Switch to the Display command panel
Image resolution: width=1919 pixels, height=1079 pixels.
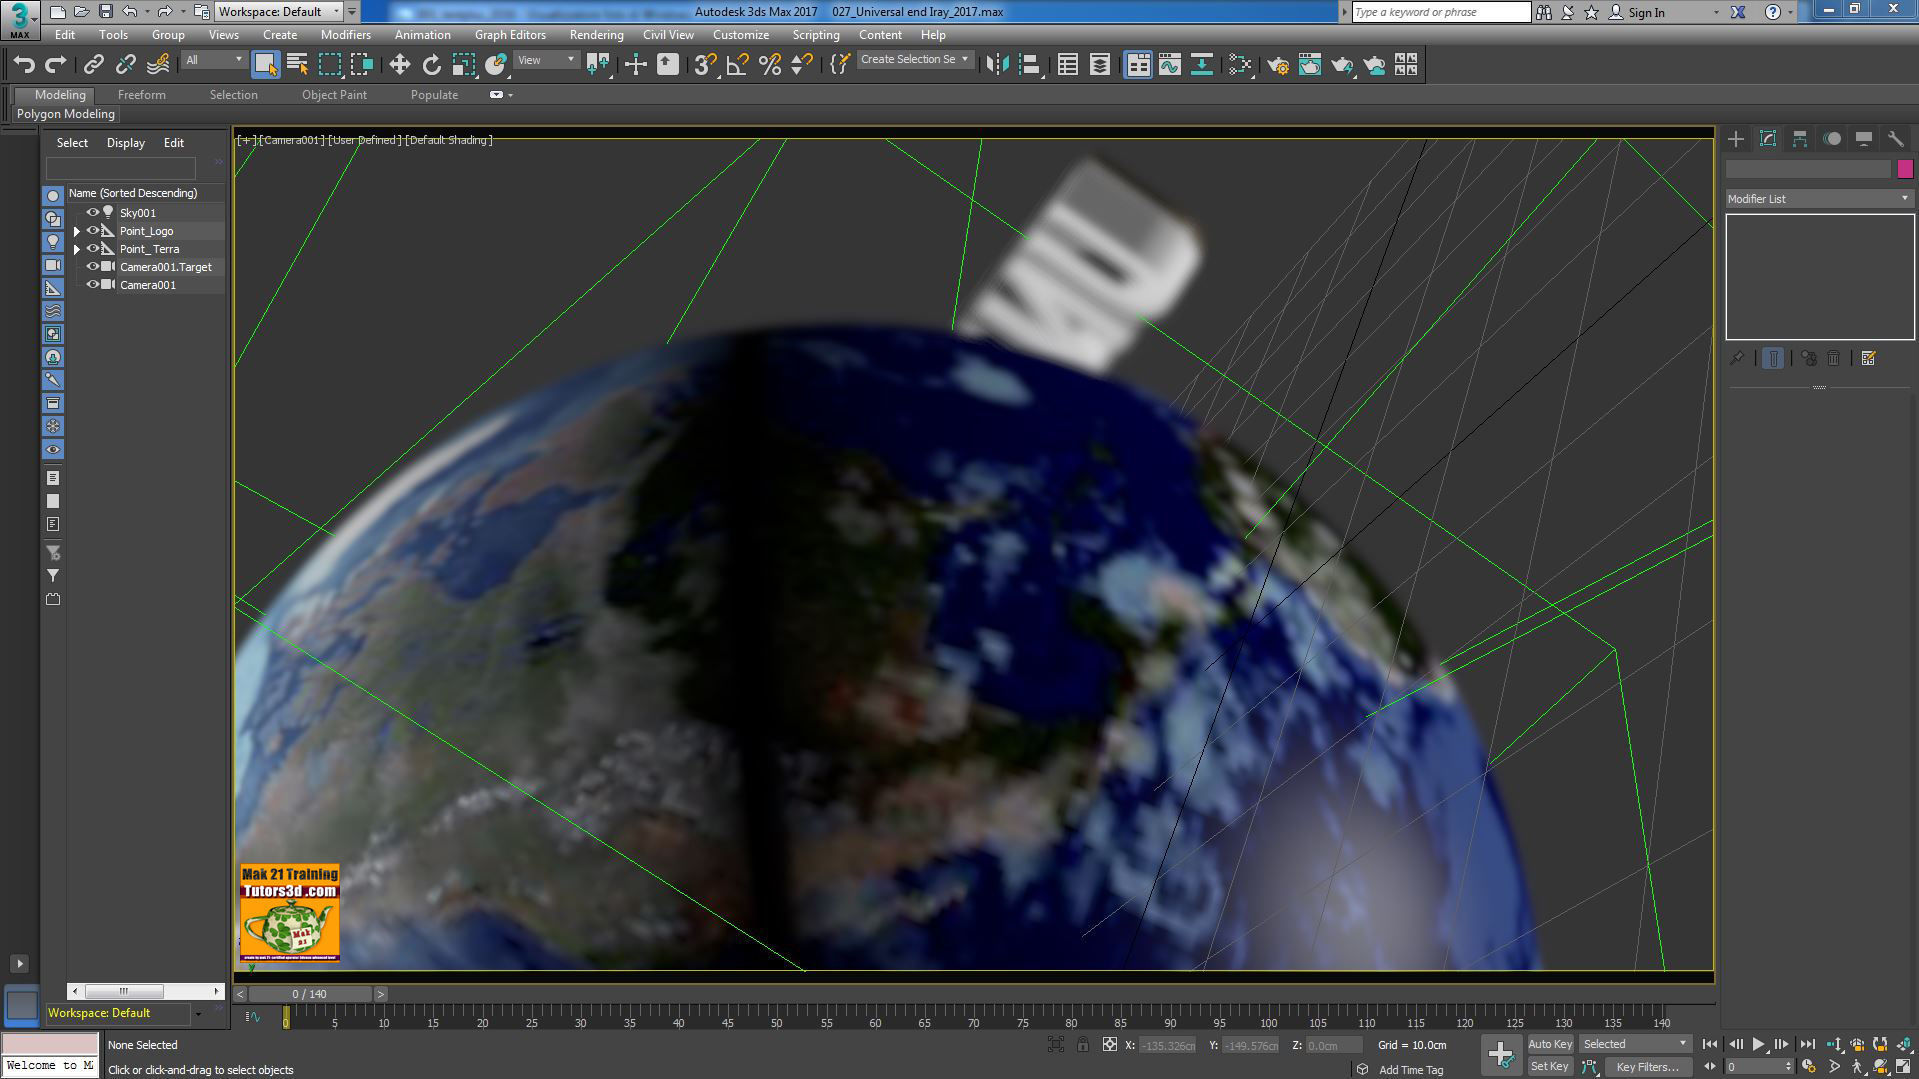pos(1864,139)
